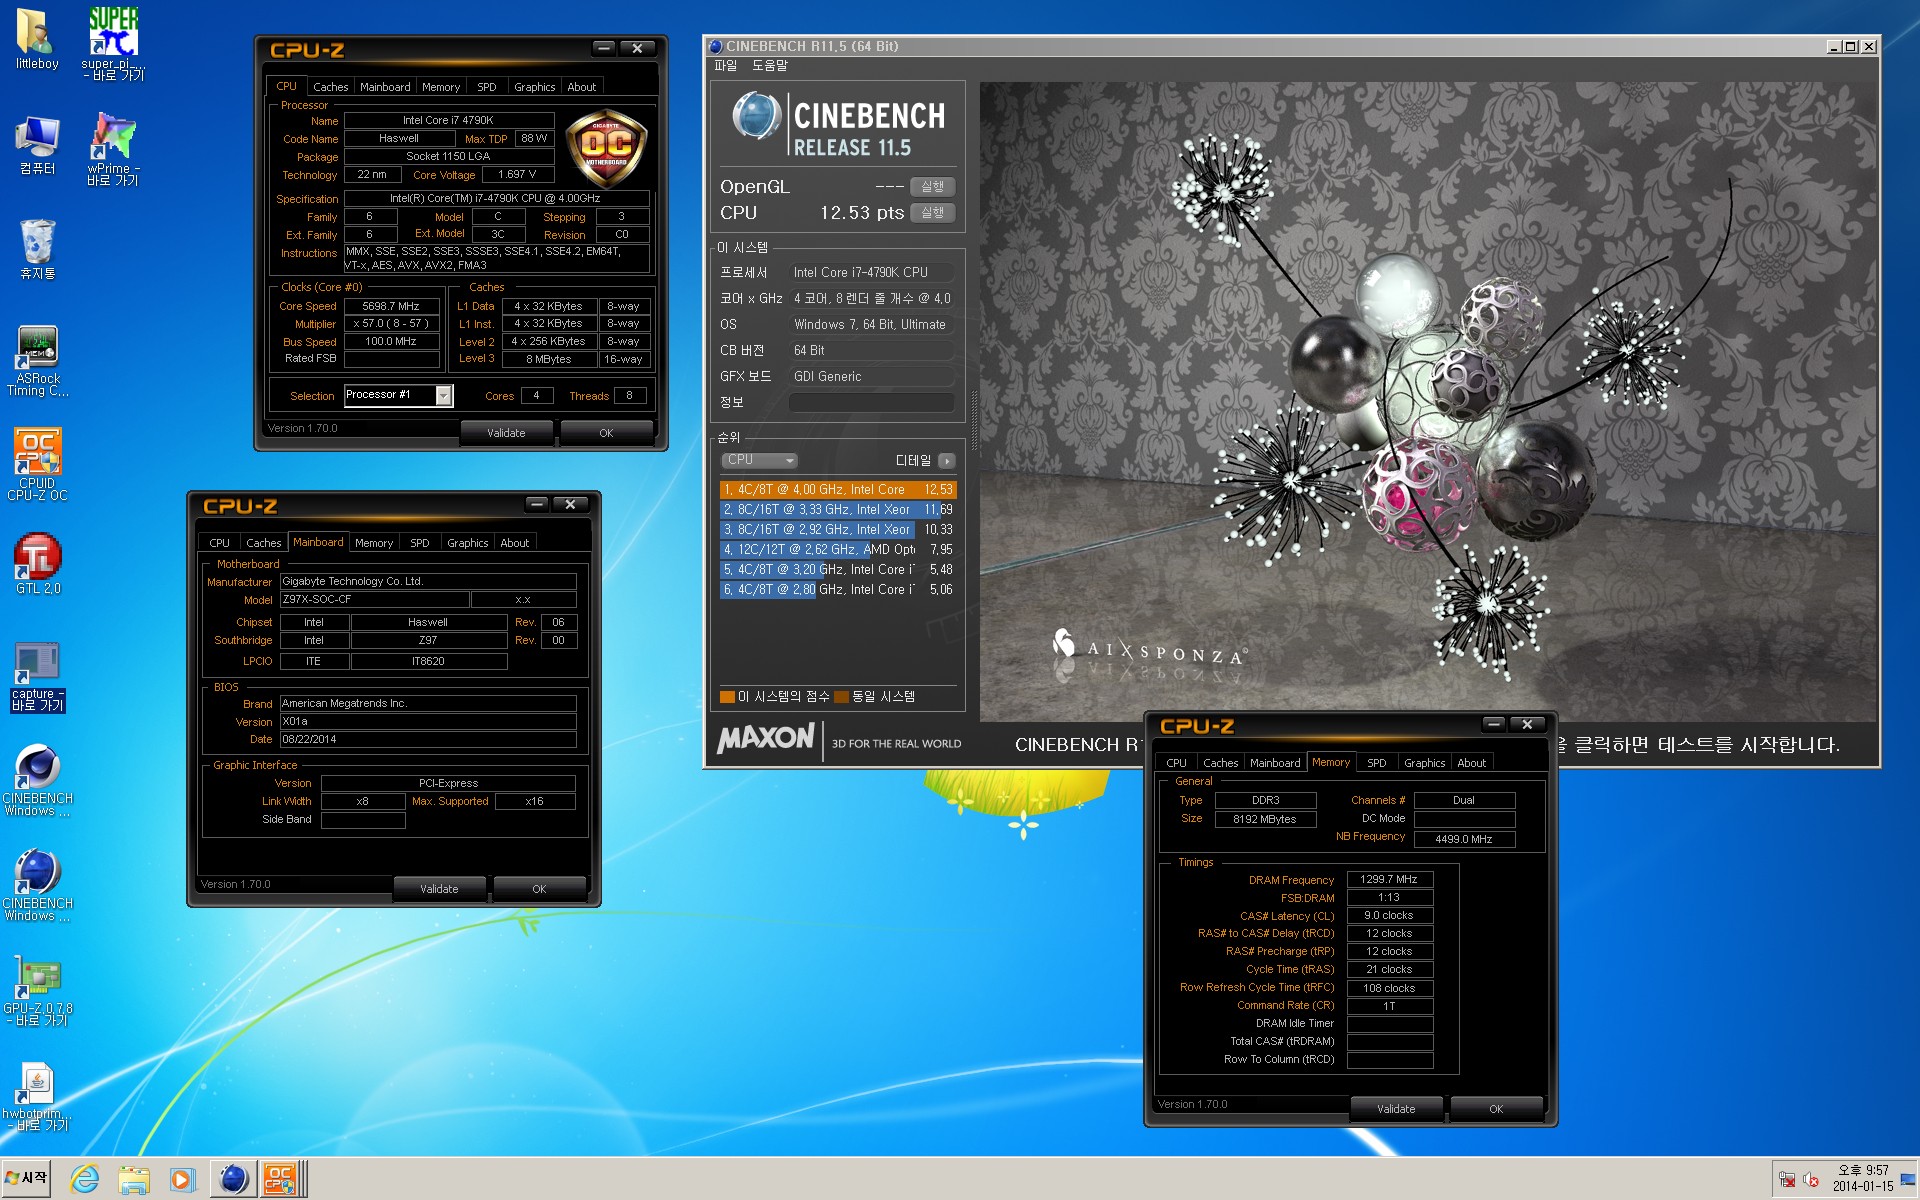The width and height of the screenshot is (1920, 1200).
Task: Switch to CPU-Z OC from the taskbar
Action: [281, 1179]
